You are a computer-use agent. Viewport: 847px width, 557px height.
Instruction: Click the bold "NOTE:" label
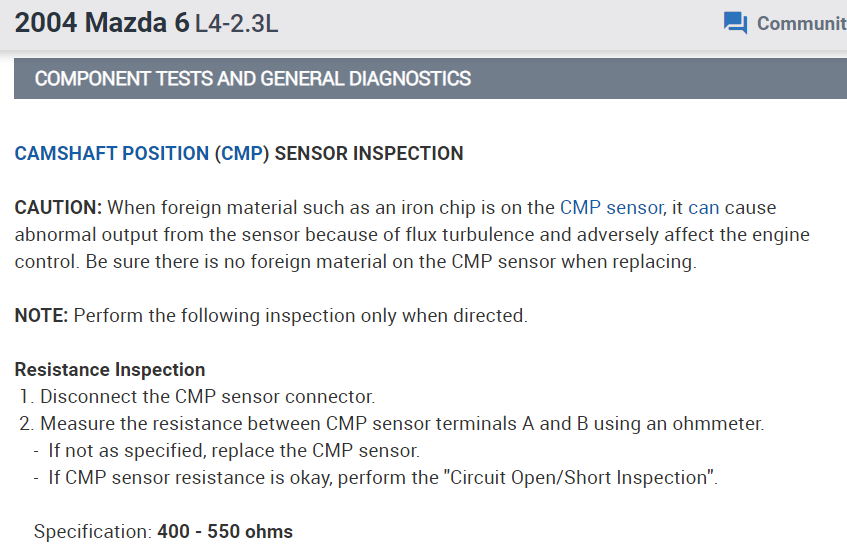coord(41,316)
